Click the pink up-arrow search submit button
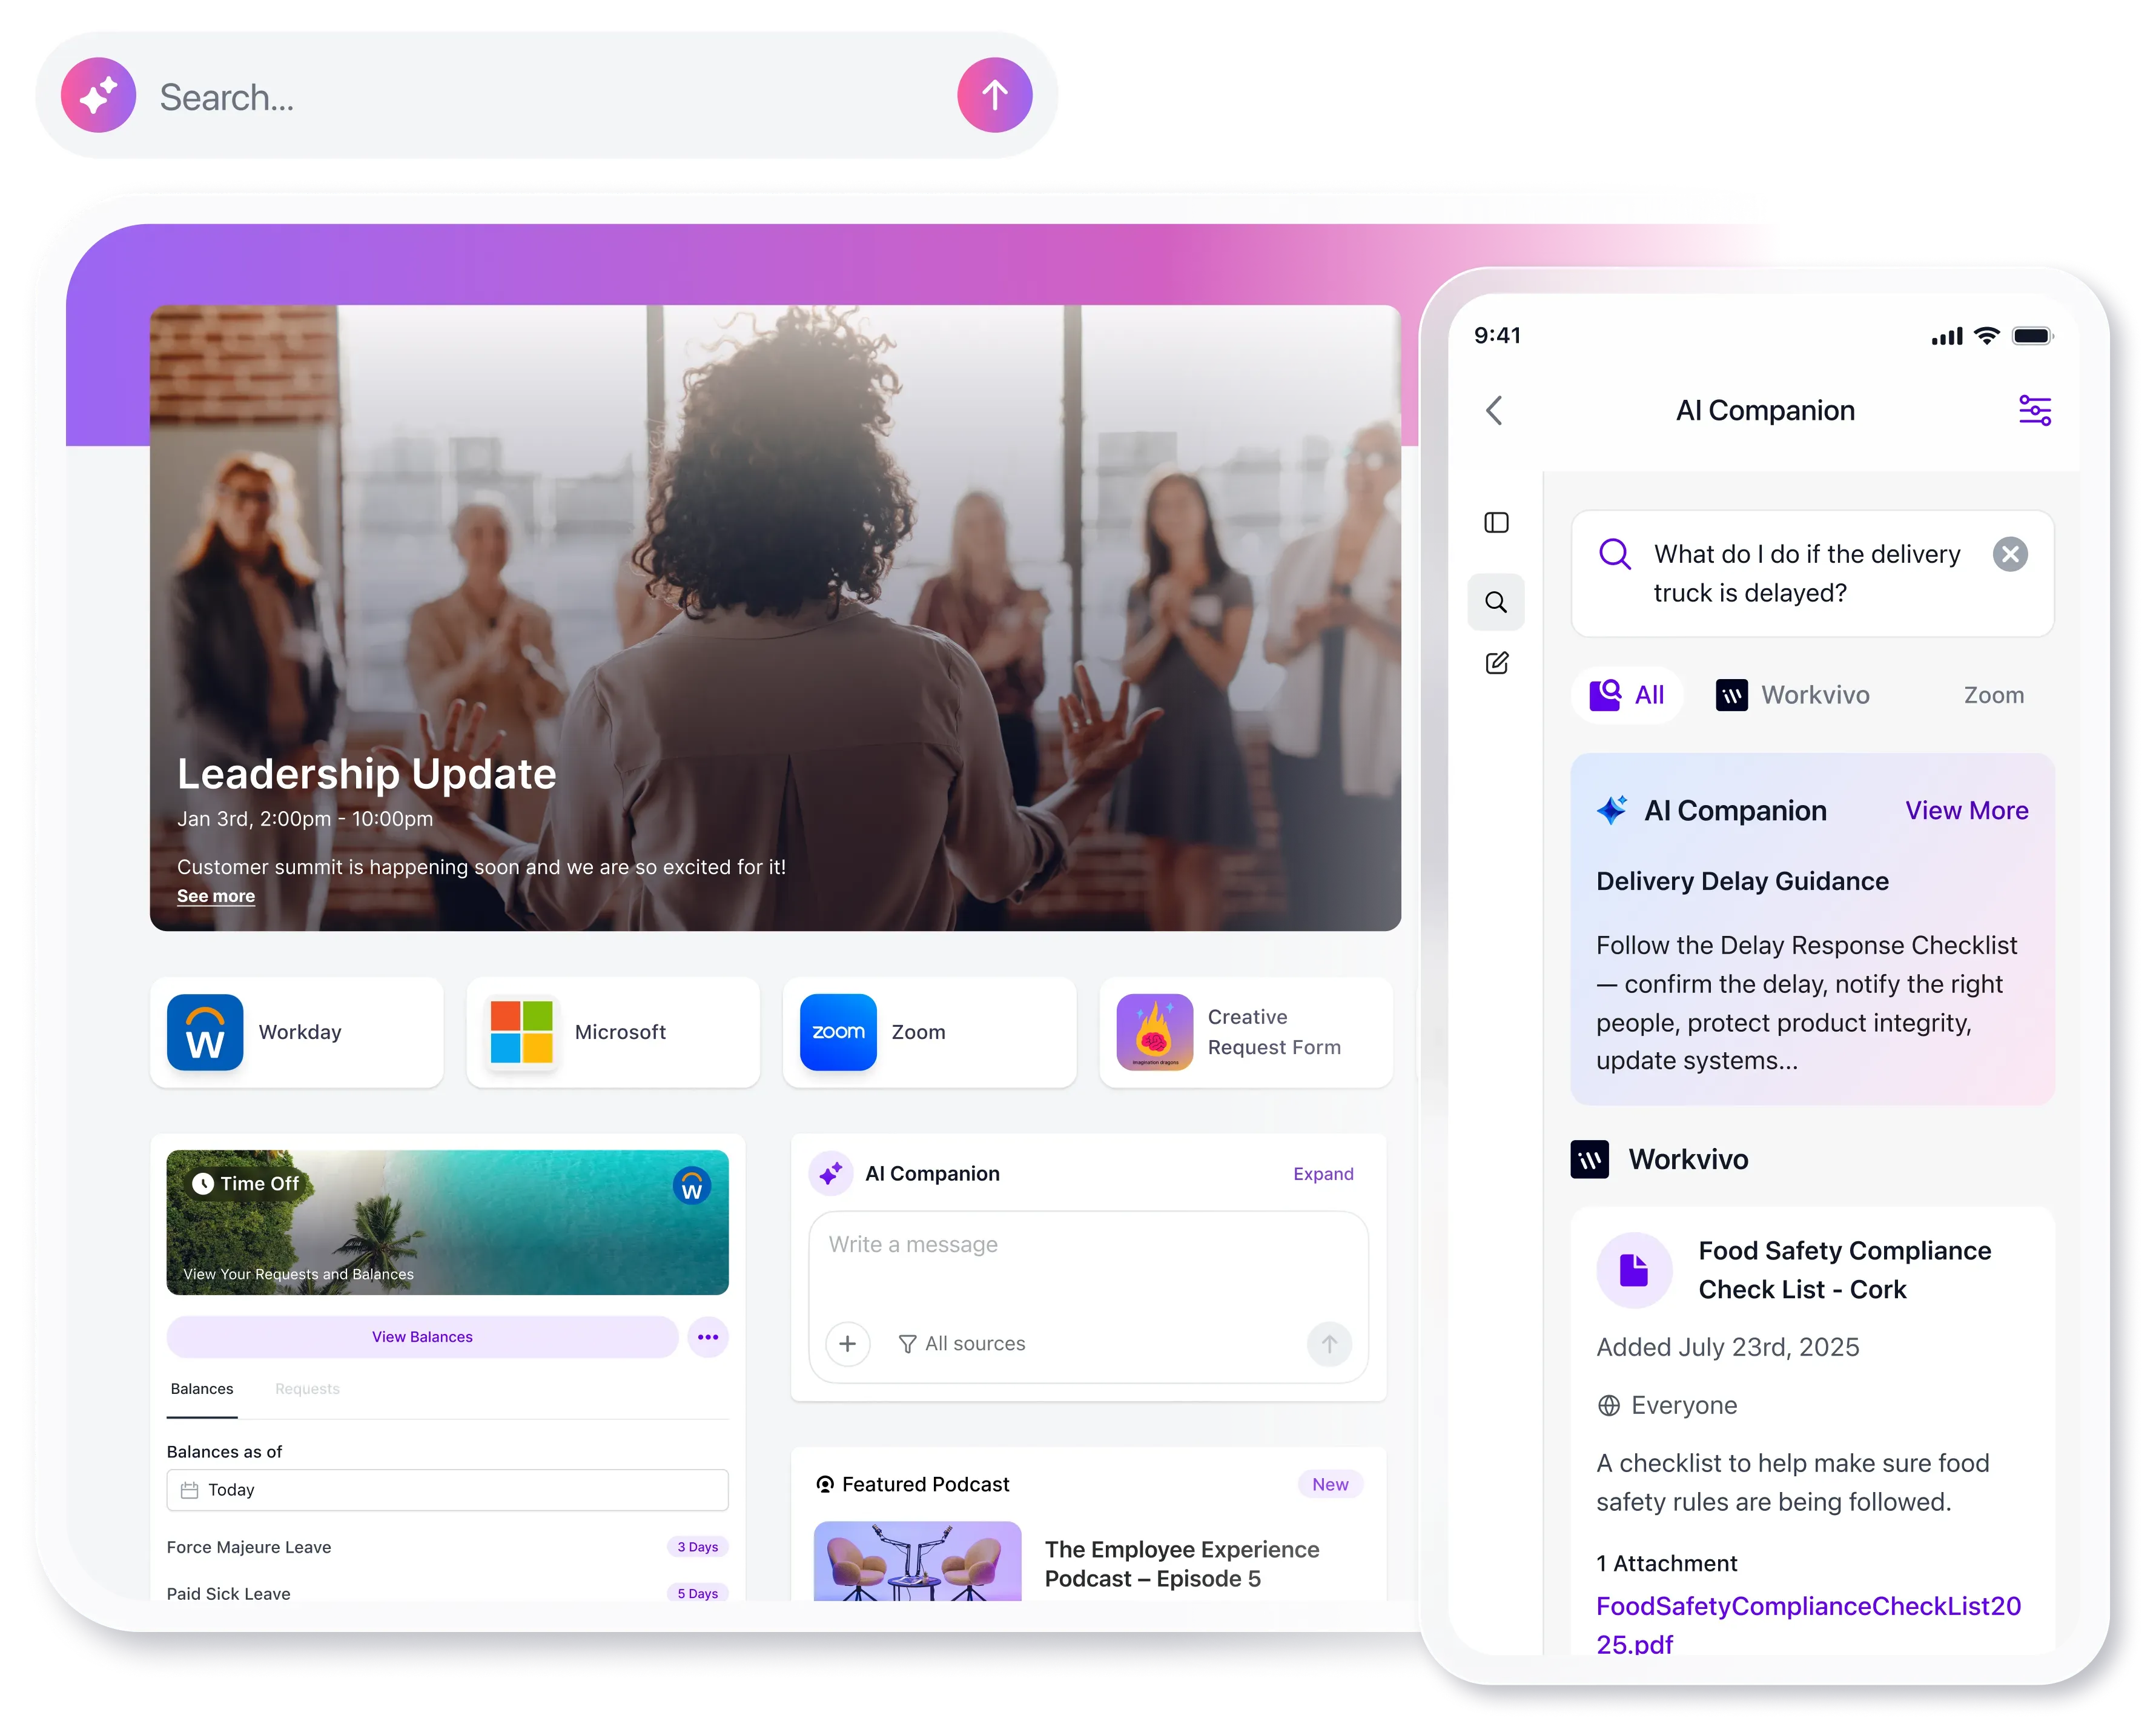The height and width of the screenshot is (1718, 2156). [x=994, y=96]
